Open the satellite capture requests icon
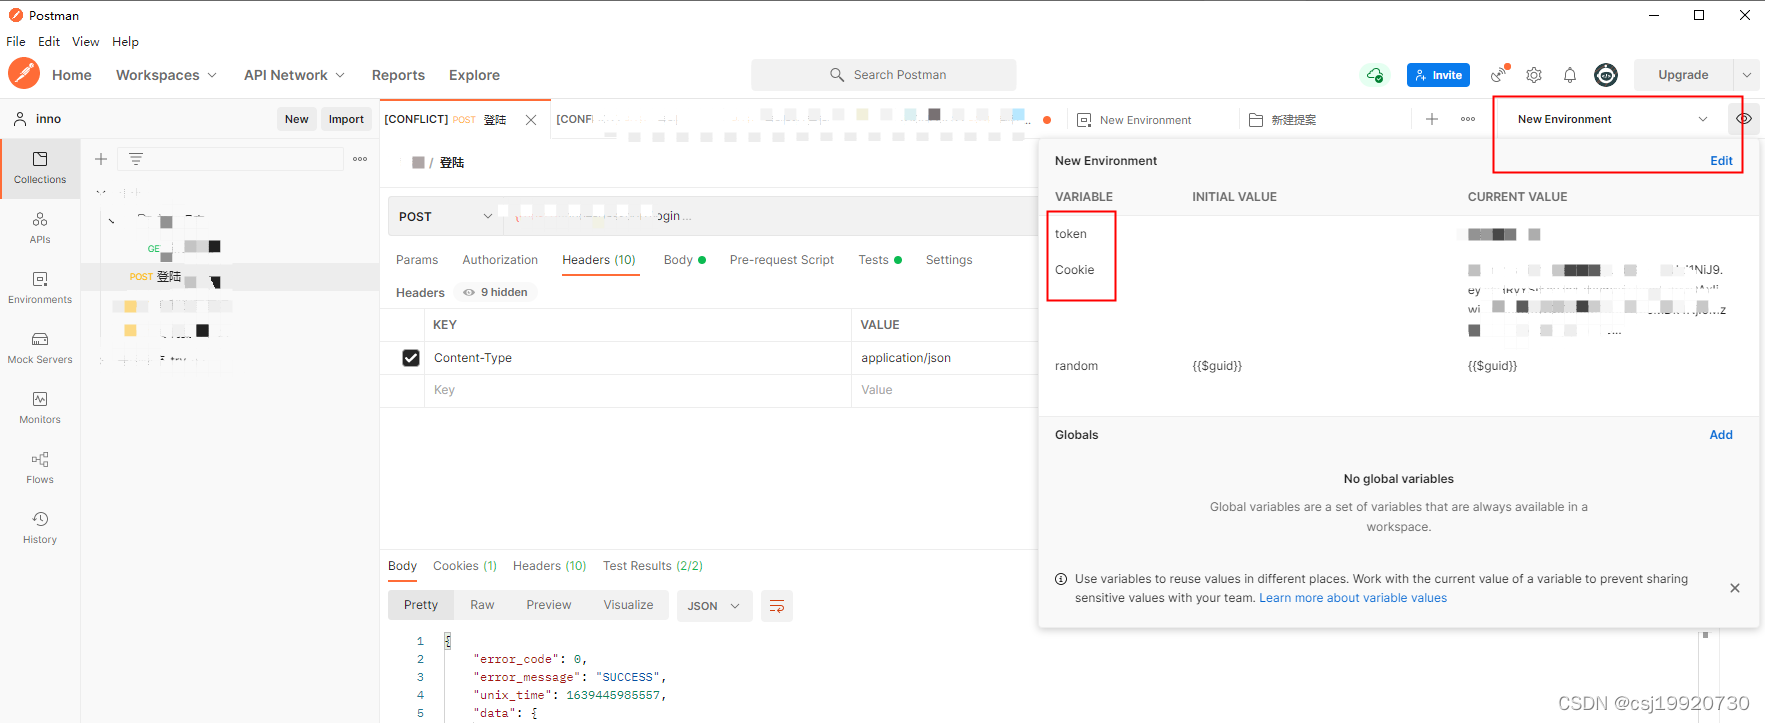 1498,75
